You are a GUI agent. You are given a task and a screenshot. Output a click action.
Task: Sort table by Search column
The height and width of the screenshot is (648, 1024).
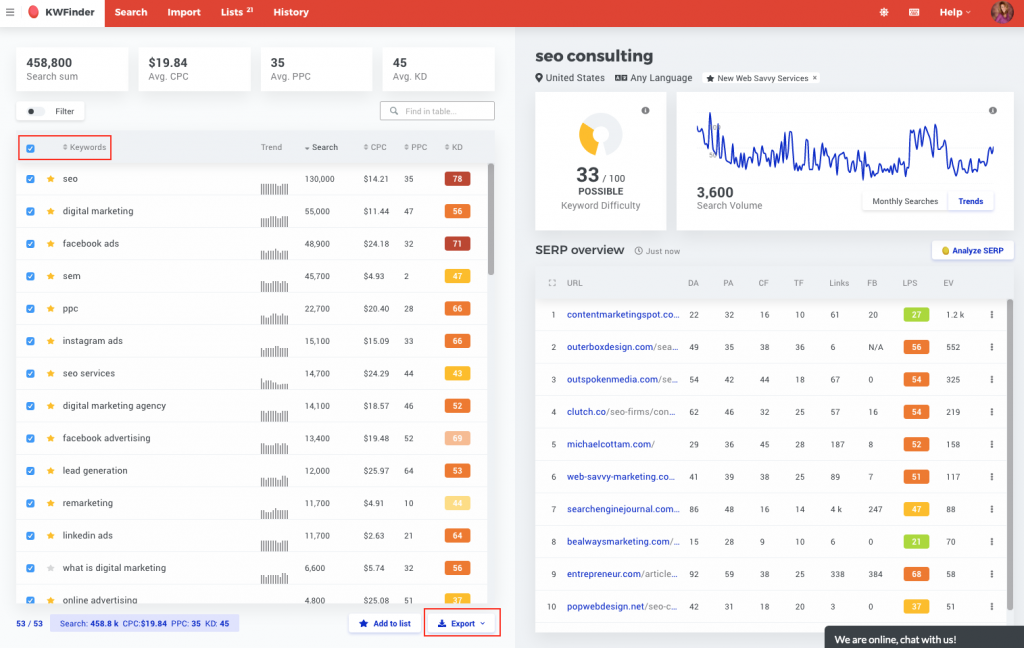tap(321, 148)
